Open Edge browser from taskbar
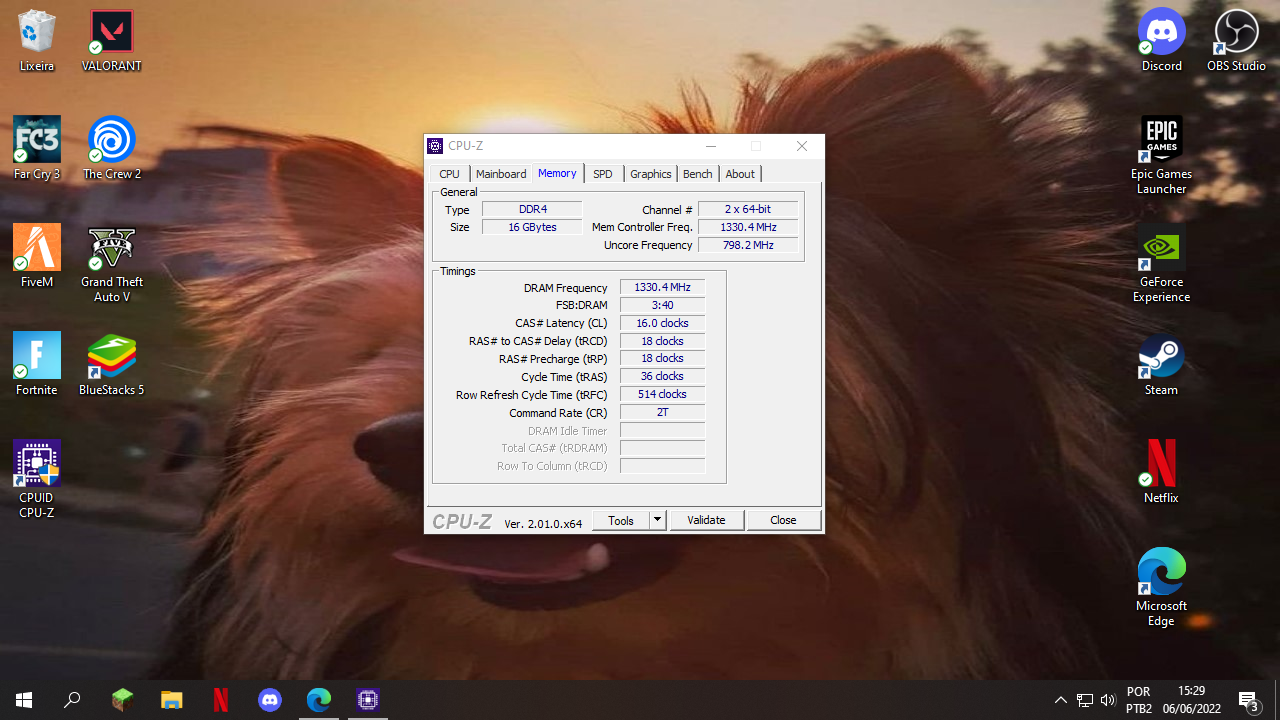The width and height of the screenshot is (1280, 720). (319, 700)
